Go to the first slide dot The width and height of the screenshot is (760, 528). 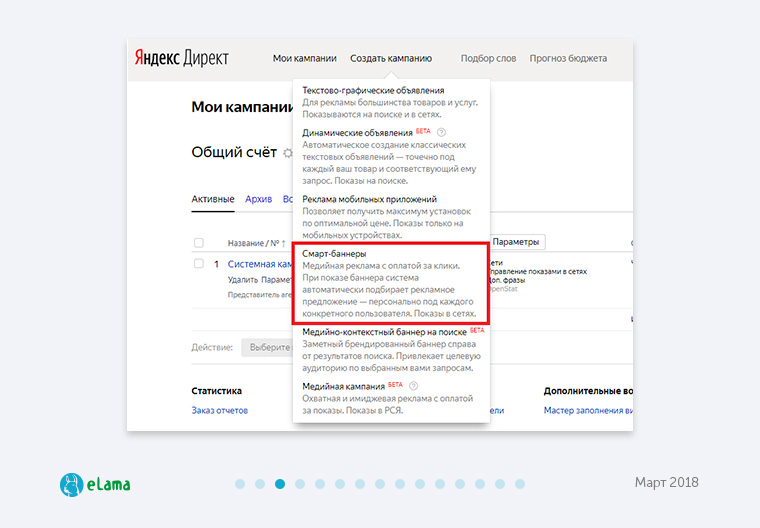(x=240, y=484)
